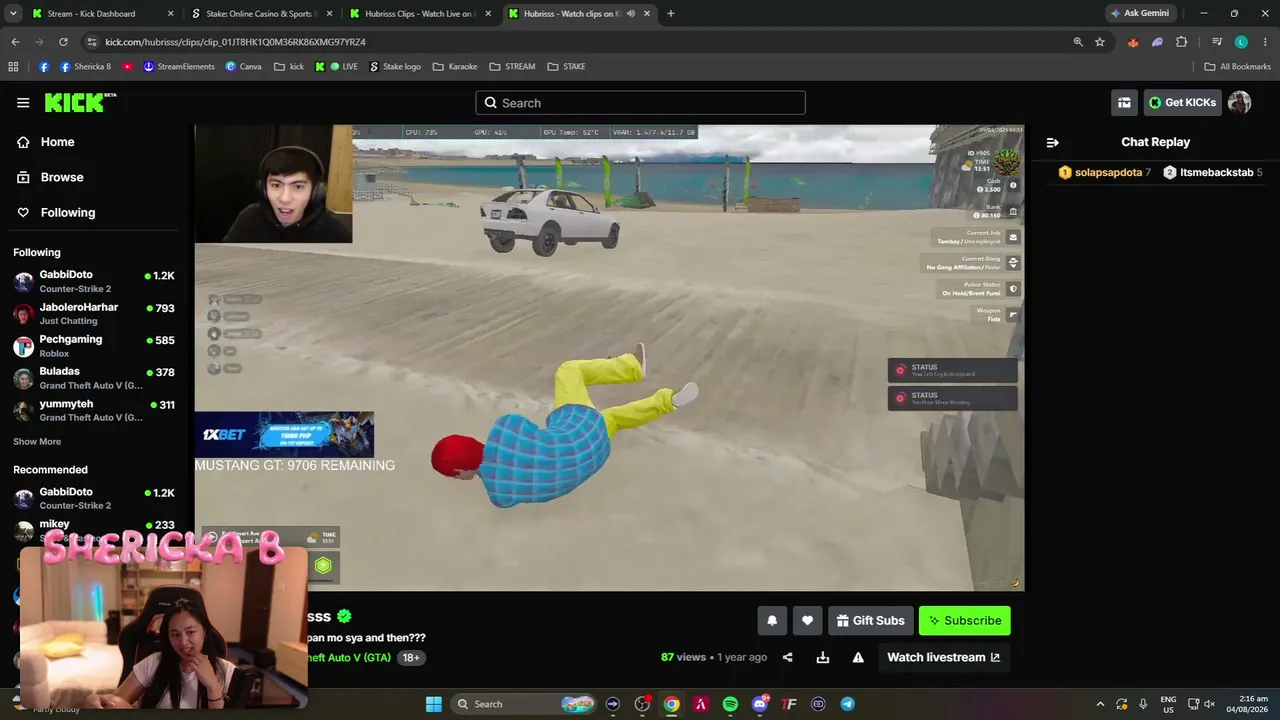This screenshot has height=720, width=1280.
Task: Bookmark this page with the star
Action: pos(1100,42)
